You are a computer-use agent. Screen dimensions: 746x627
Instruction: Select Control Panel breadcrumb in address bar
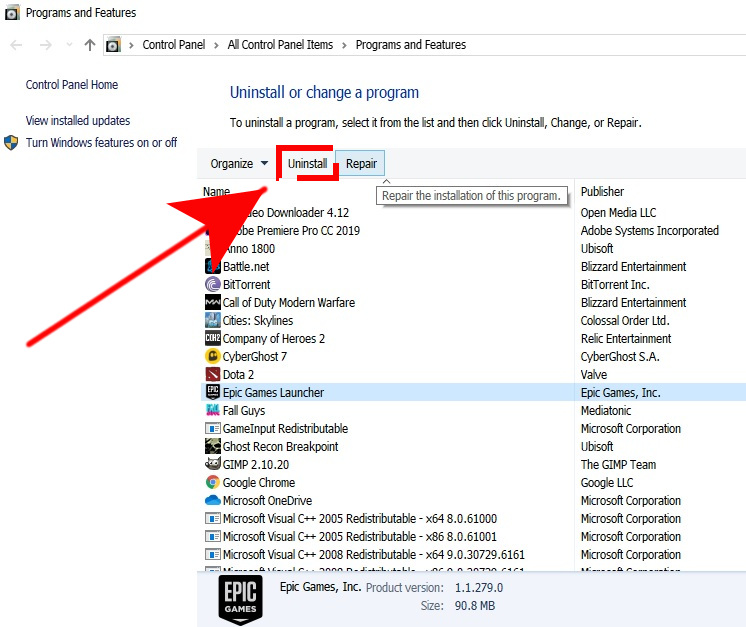point(174,45)
